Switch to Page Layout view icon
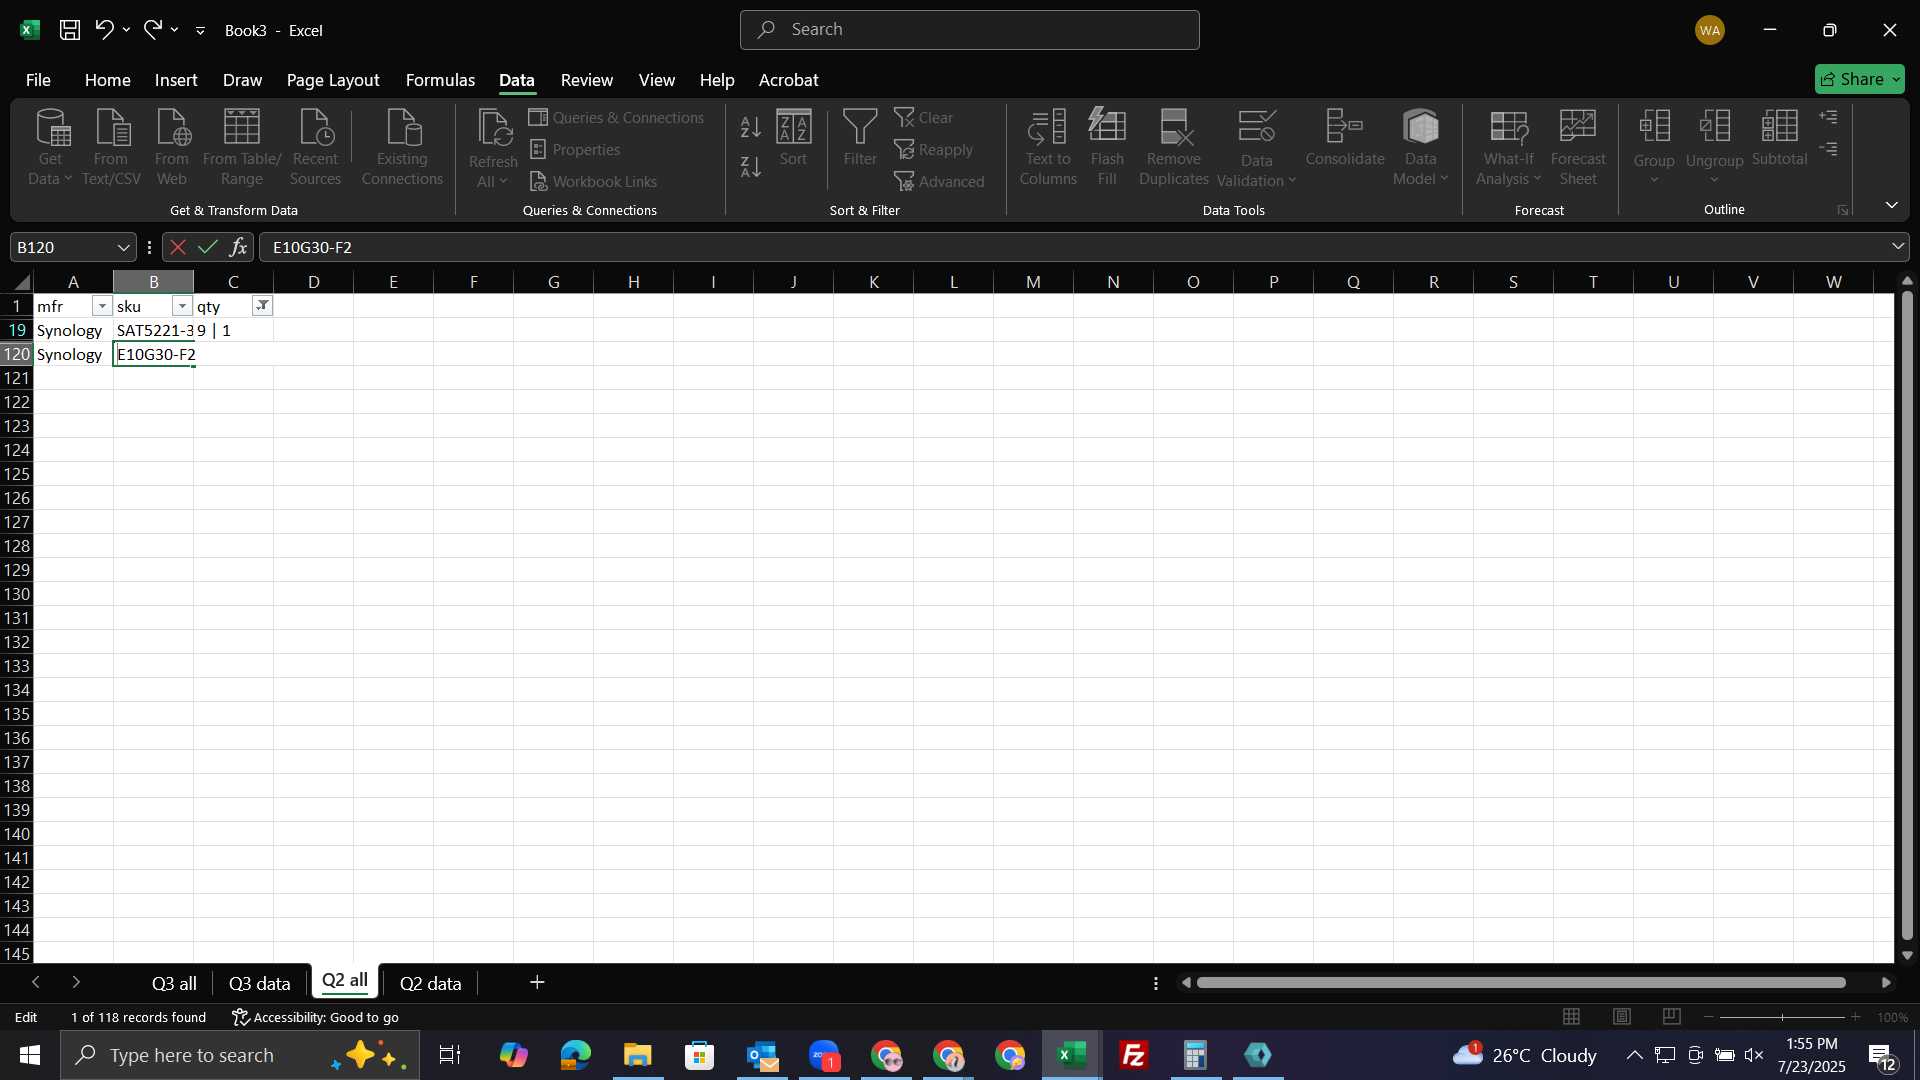This screenshot has width=1920, height=1080. [x=1622, y=1017]
